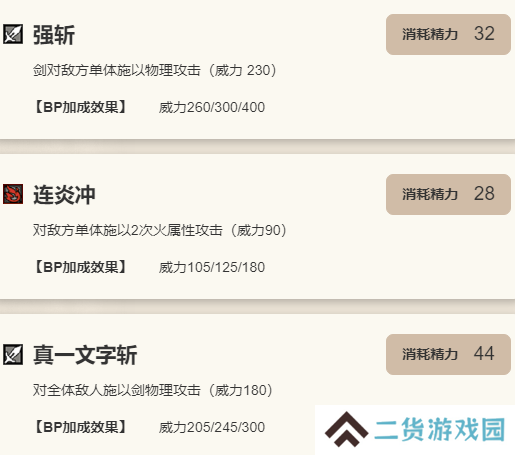Select the 真一文字斩 skill title

click(85, 355)
